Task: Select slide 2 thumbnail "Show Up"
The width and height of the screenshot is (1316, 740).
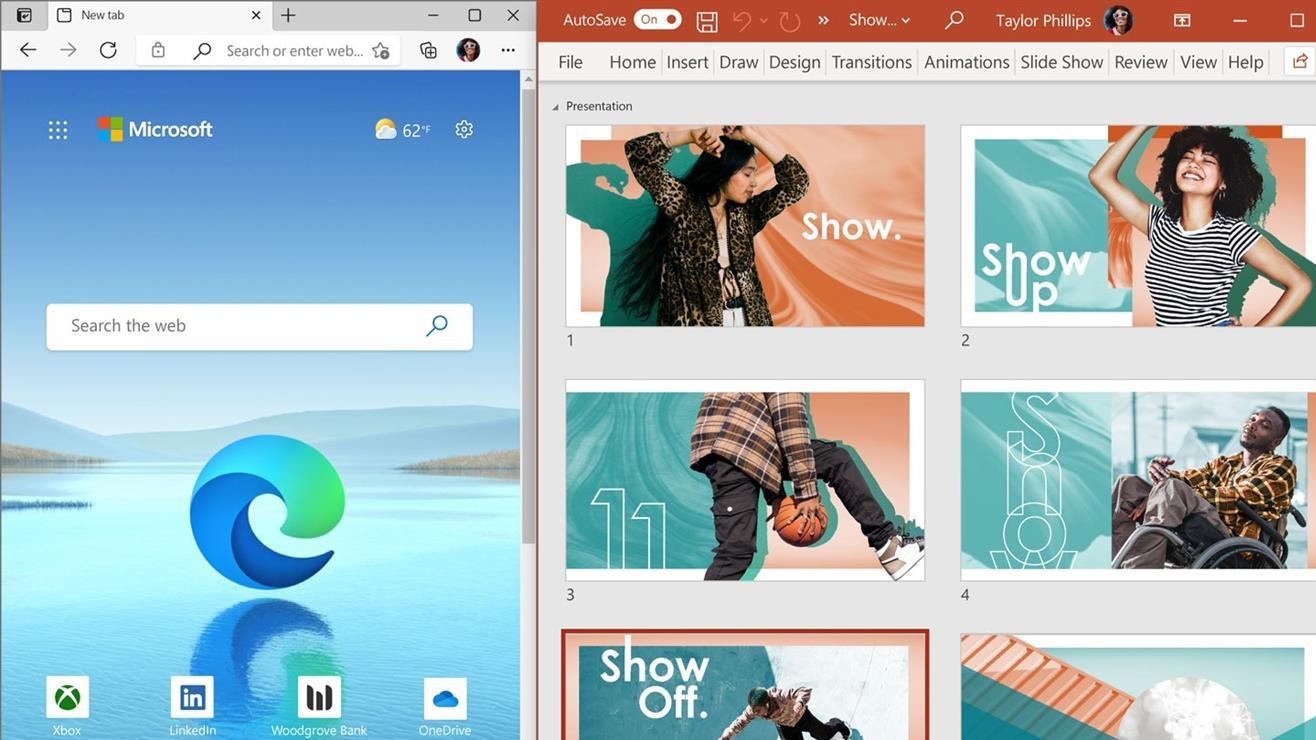Action: 1138,226
